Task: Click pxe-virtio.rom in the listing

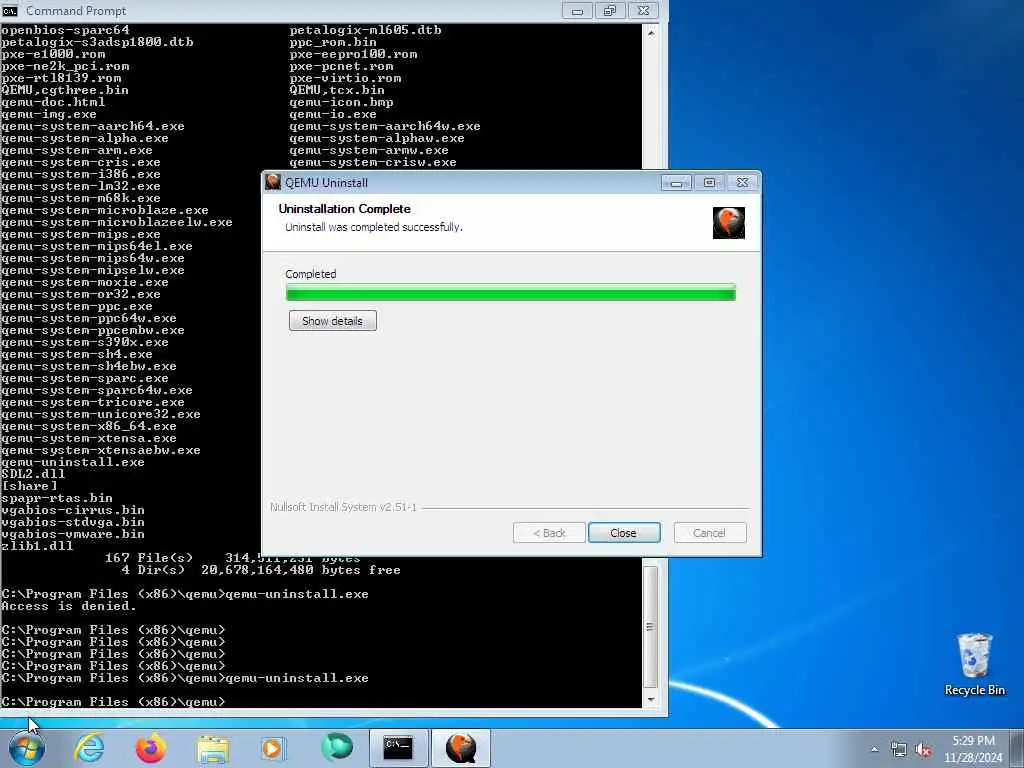Action: click(345, 78)
